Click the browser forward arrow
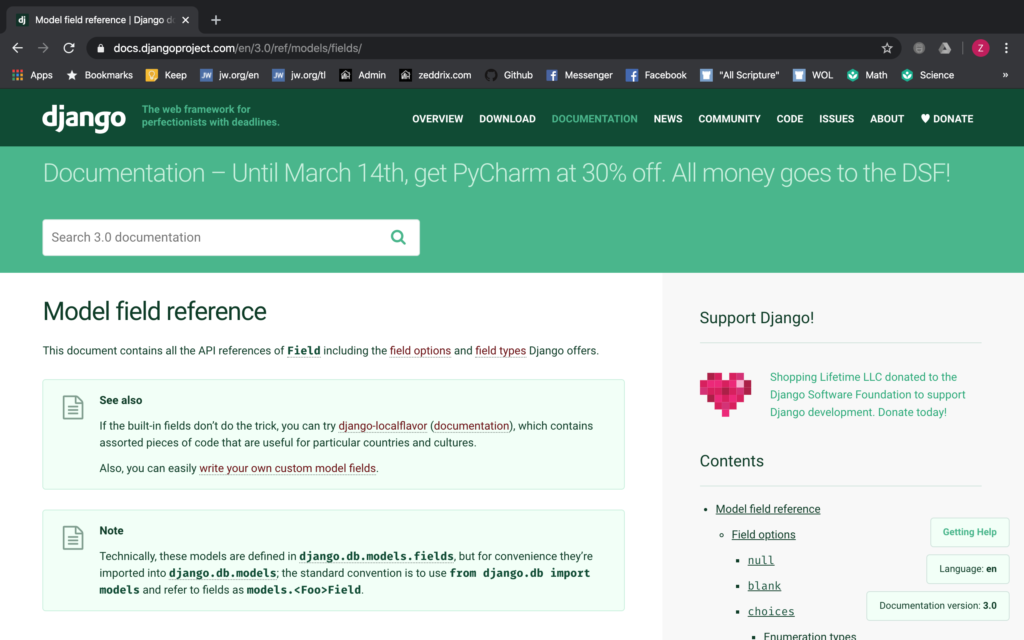 [x=43, y=48]
